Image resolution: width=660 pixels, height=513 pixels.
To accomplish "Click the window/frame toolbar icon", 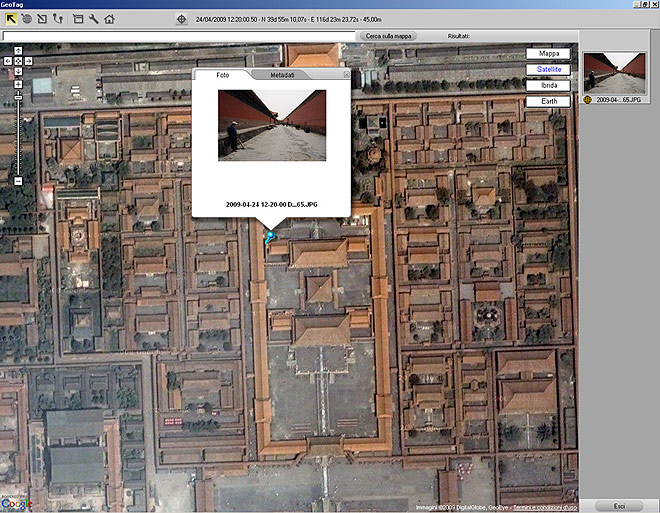I will pyautogui.click(x=78, y=19).
